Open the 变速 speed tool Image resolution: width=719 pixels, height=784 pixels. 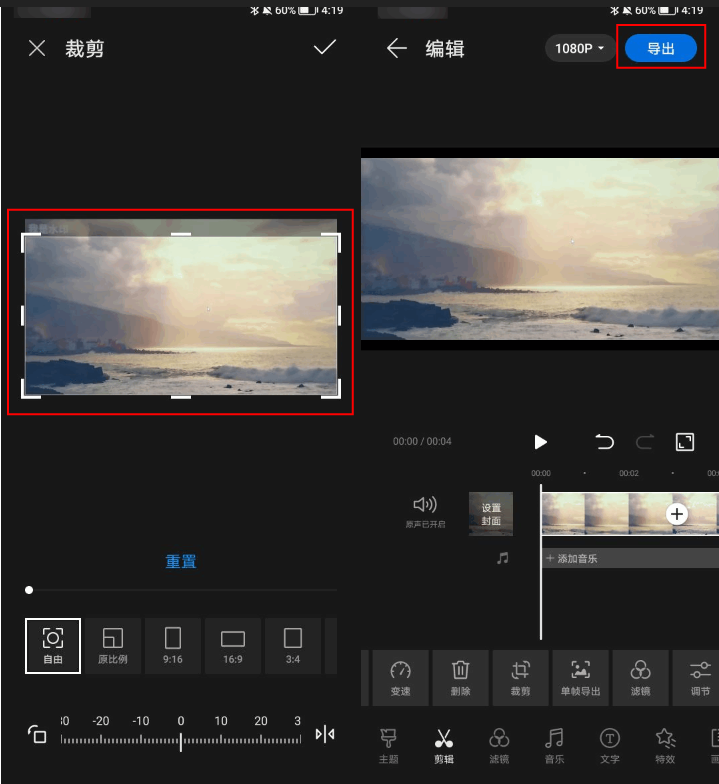click(x=401, y=677)
